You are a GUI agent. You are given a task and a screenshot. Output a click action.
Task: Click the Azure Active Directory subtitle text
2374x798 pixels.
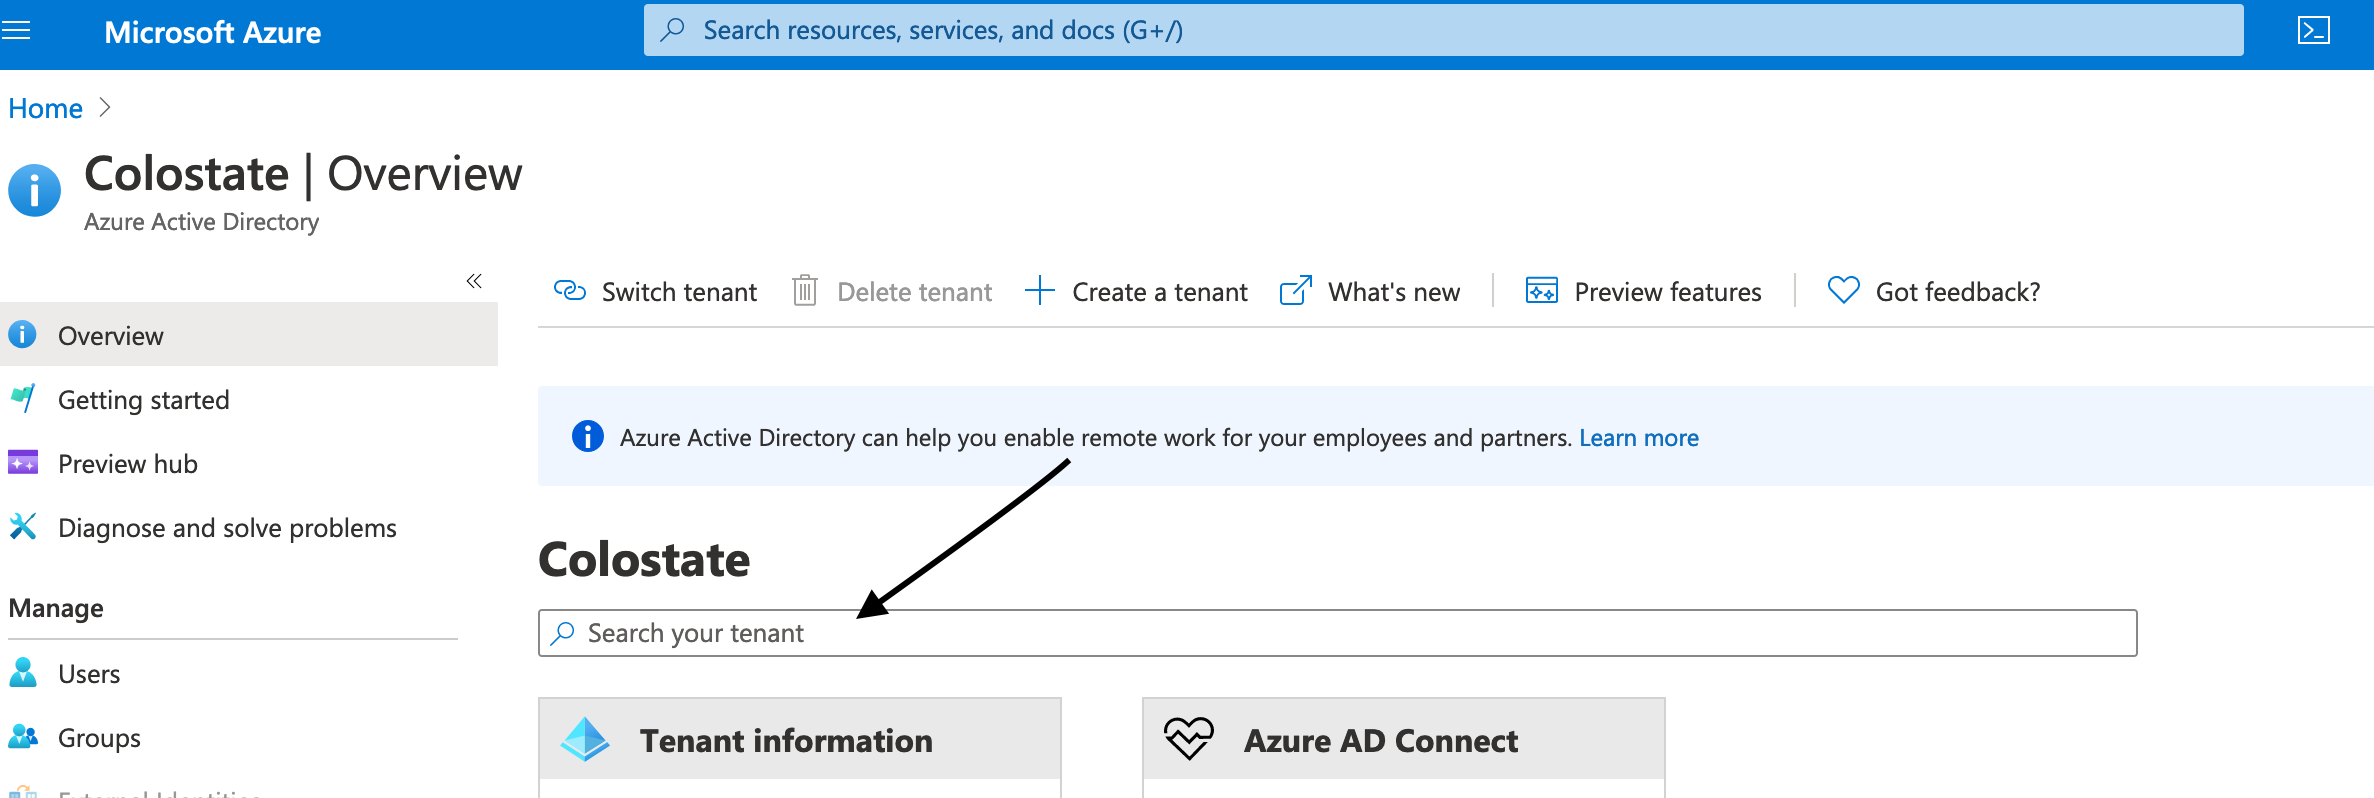pos(201,222)
